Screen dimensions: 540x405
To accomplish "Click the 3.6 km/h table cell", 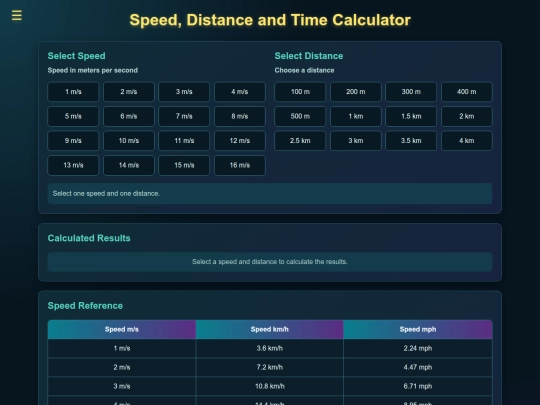I will click(x=270, y=348).
